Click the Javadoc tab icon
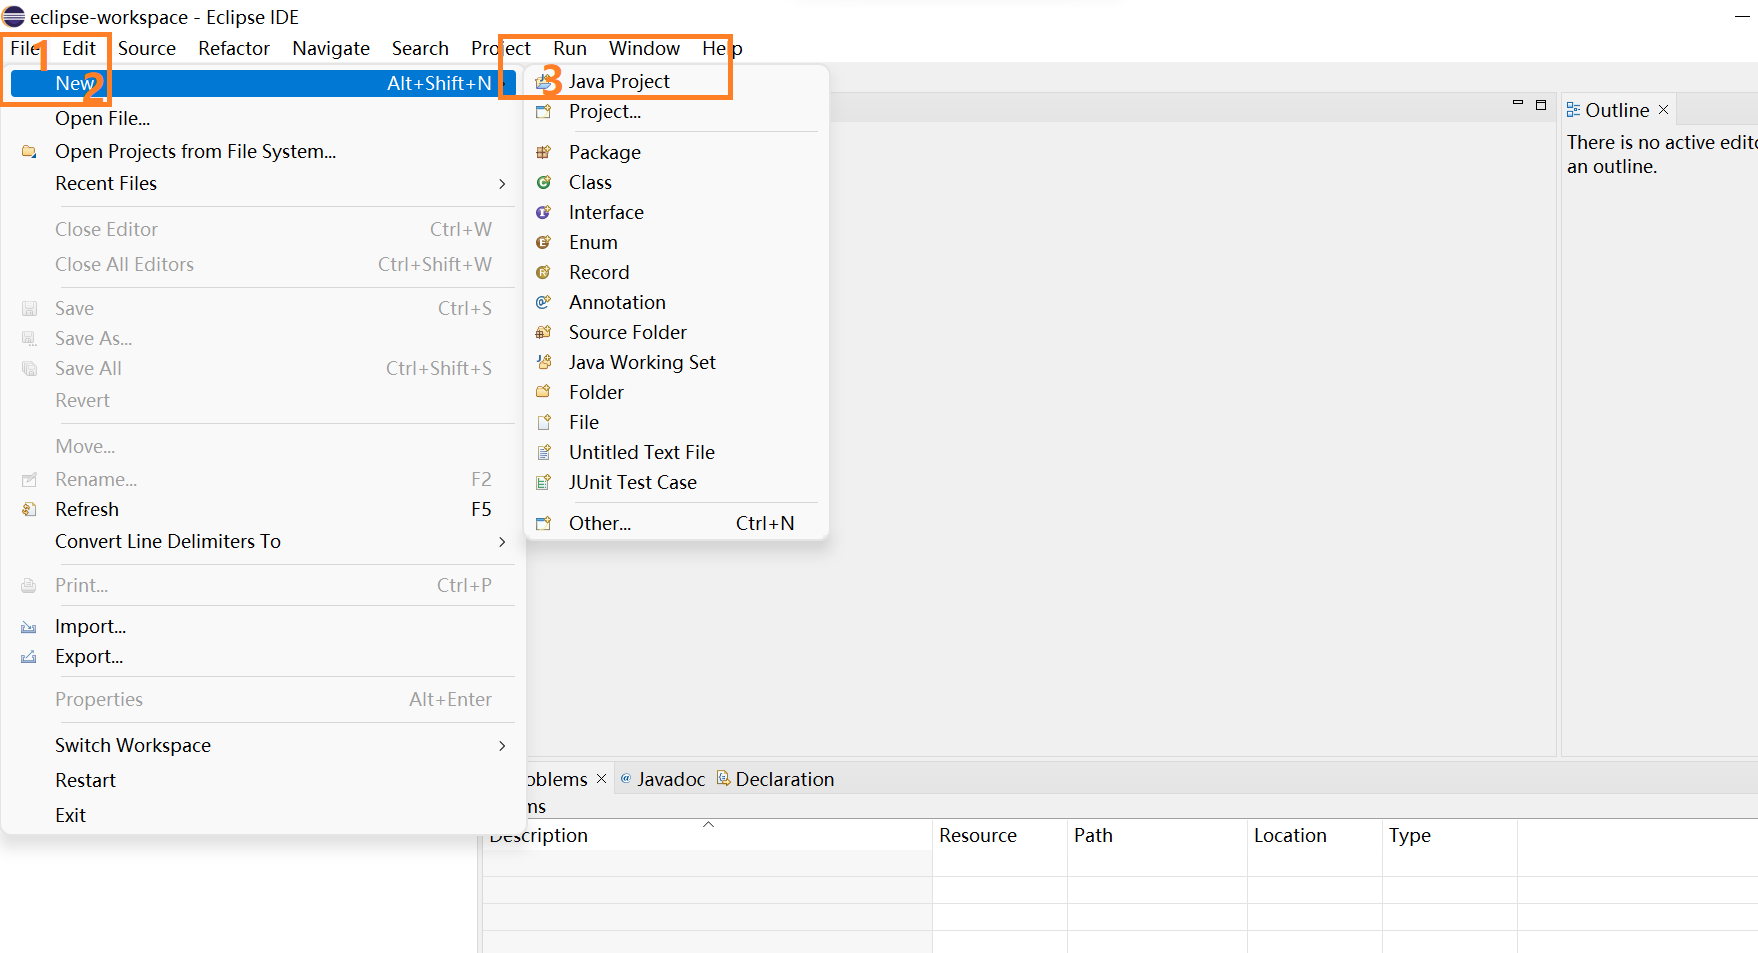Screen dimensions: 1758x953 click(626, 778)
